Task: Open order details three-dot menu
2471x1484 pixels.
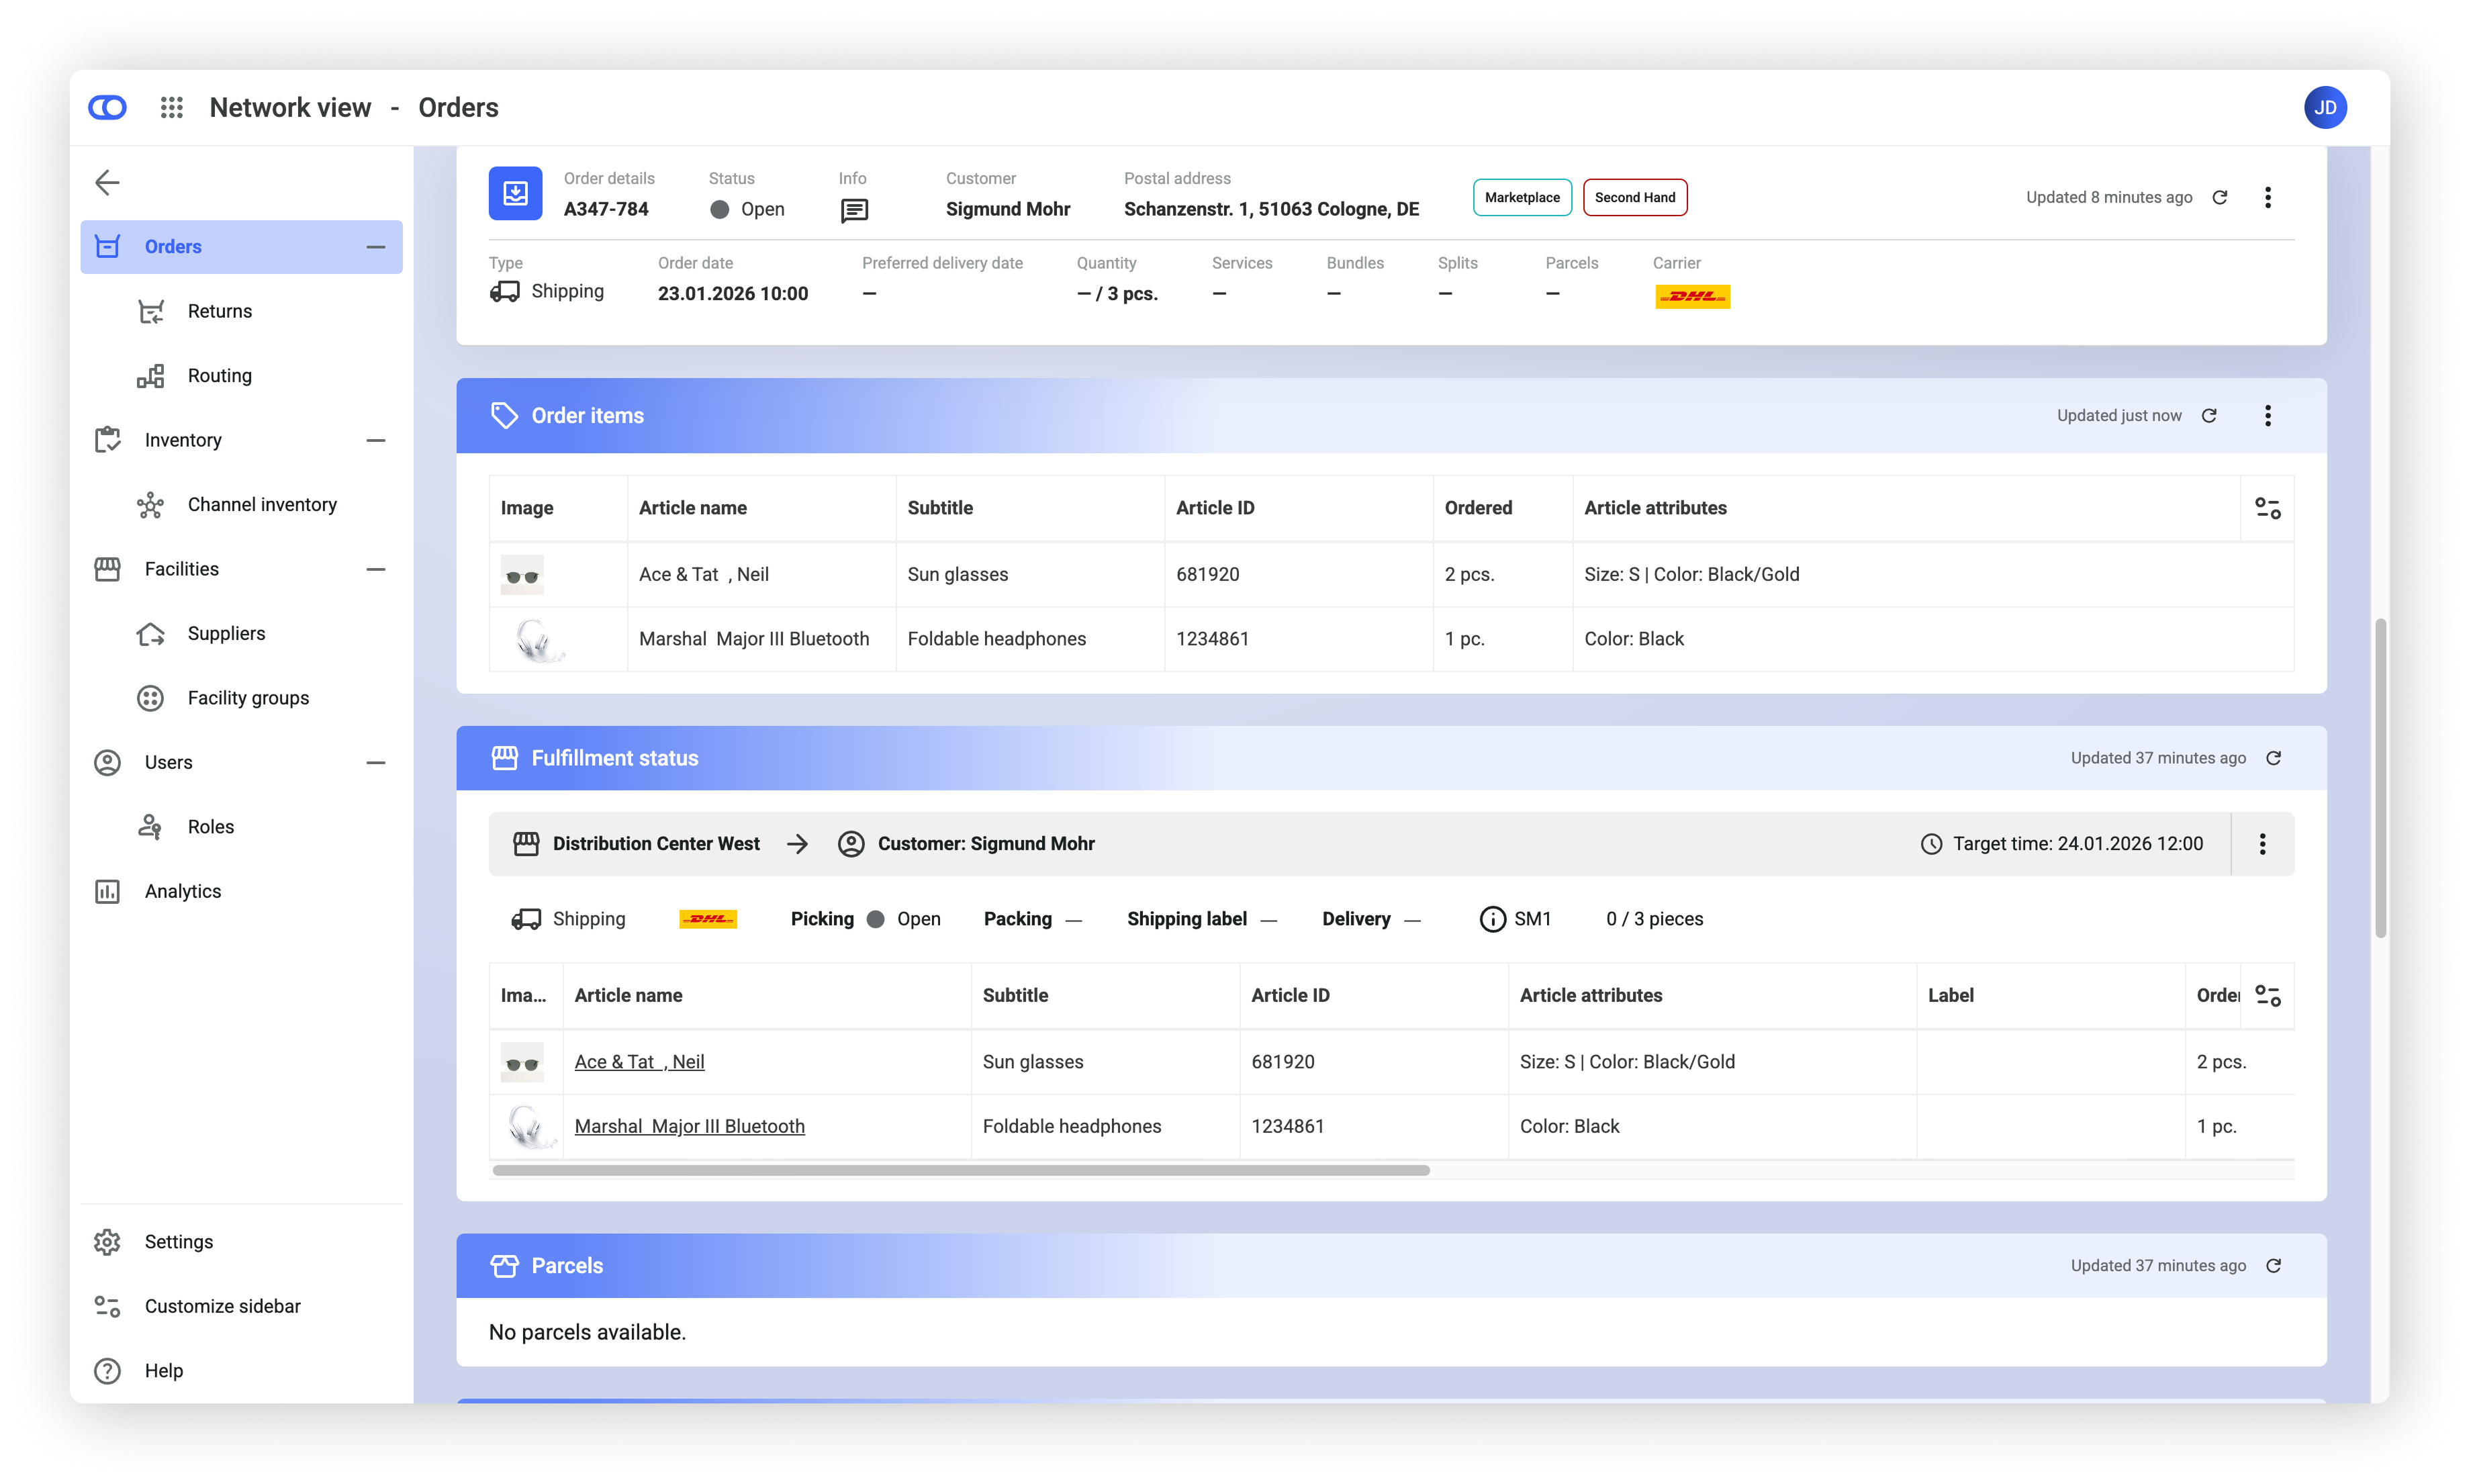Action: (2267, 197)
